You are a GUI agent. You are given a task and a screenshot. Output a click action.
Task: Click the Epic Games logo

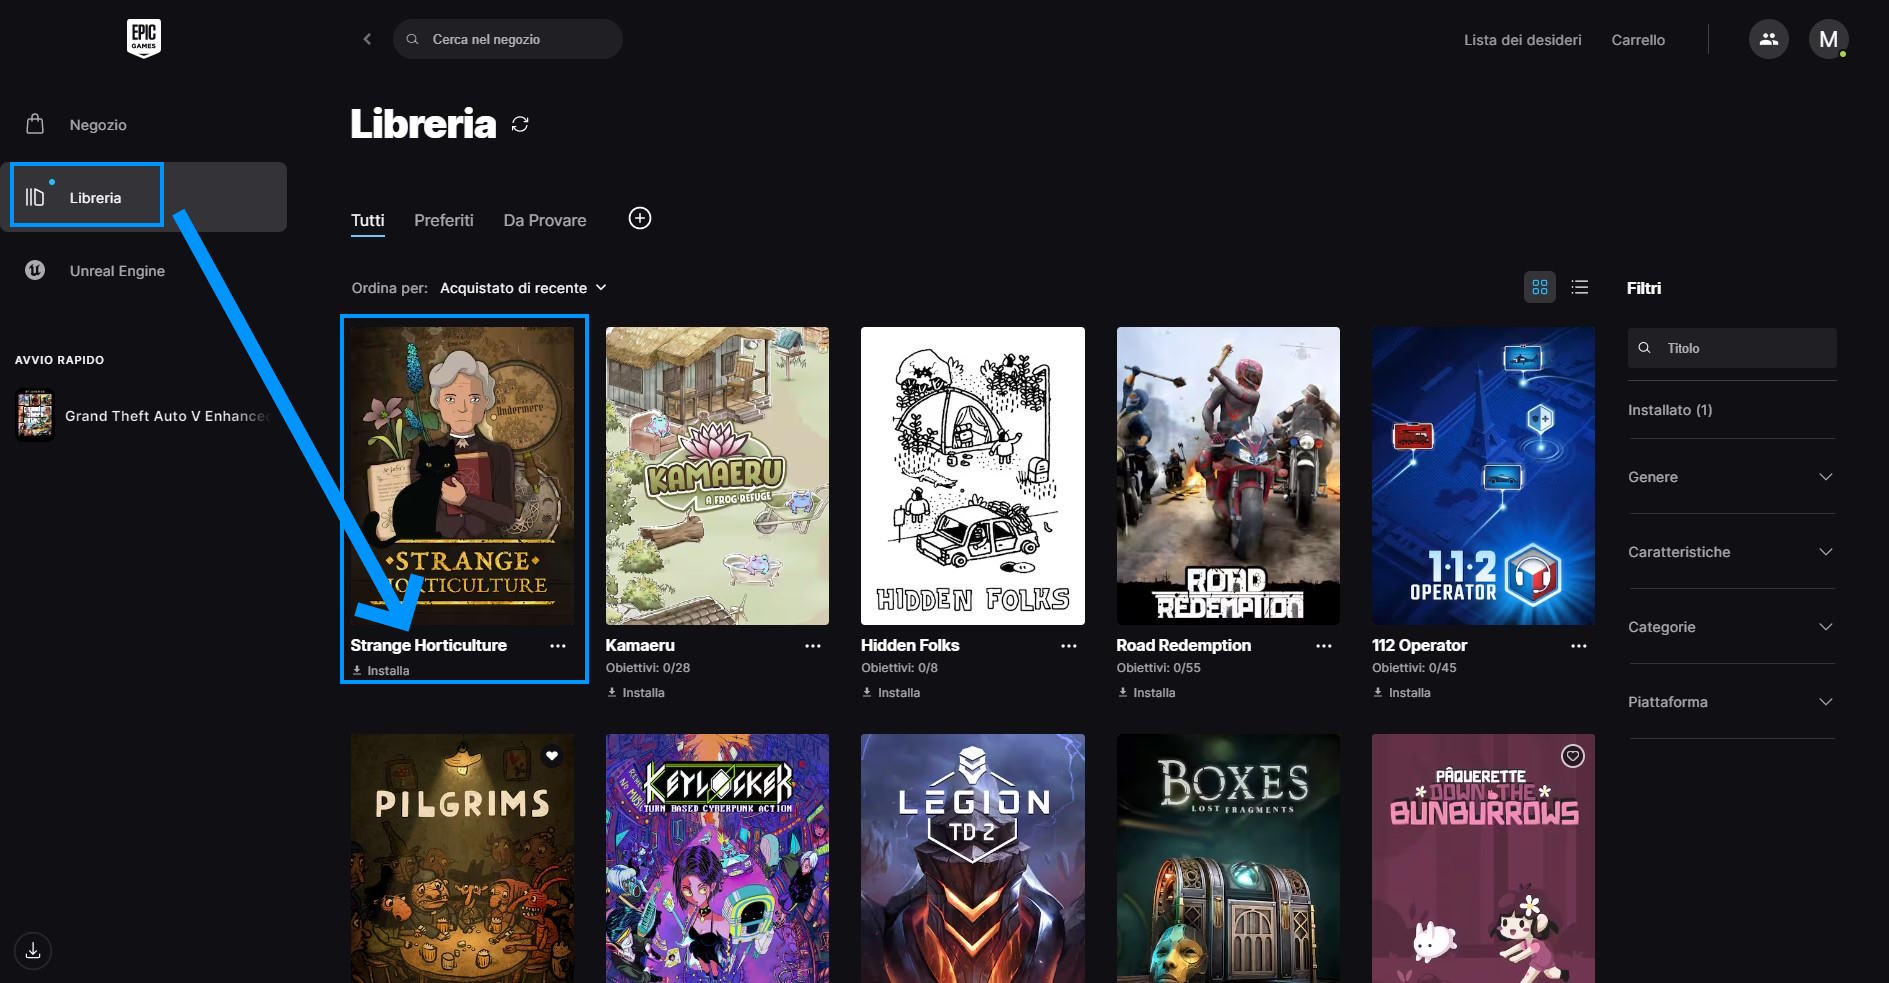point(144,39)
